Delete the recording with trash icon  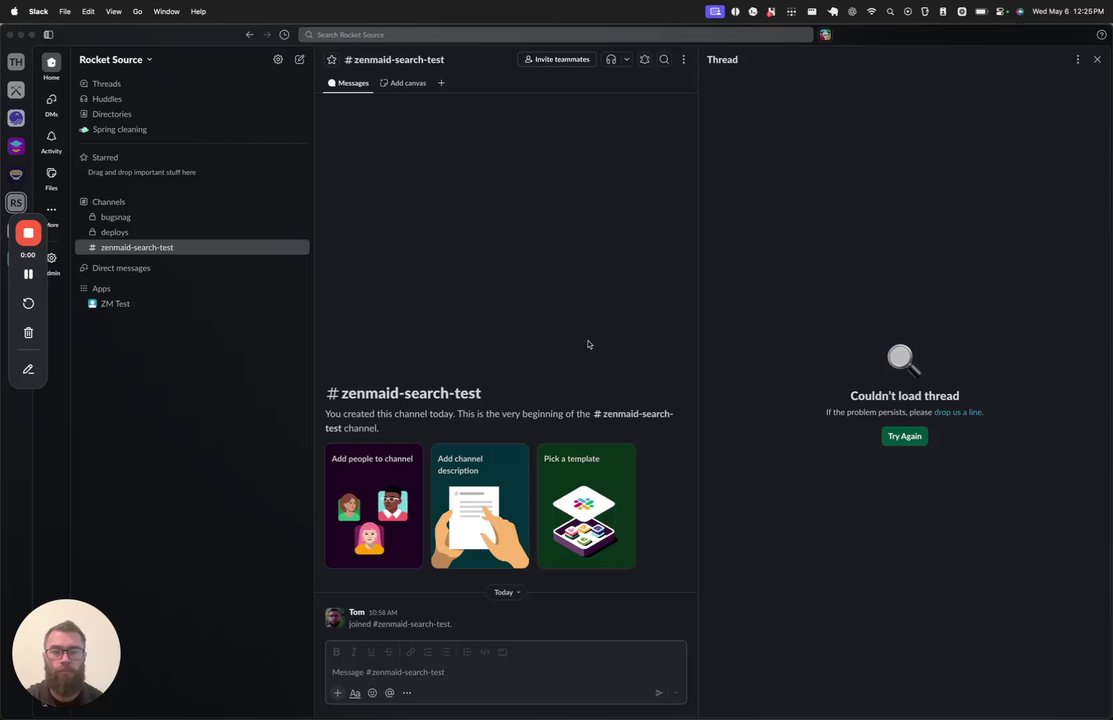click(28, 333)
